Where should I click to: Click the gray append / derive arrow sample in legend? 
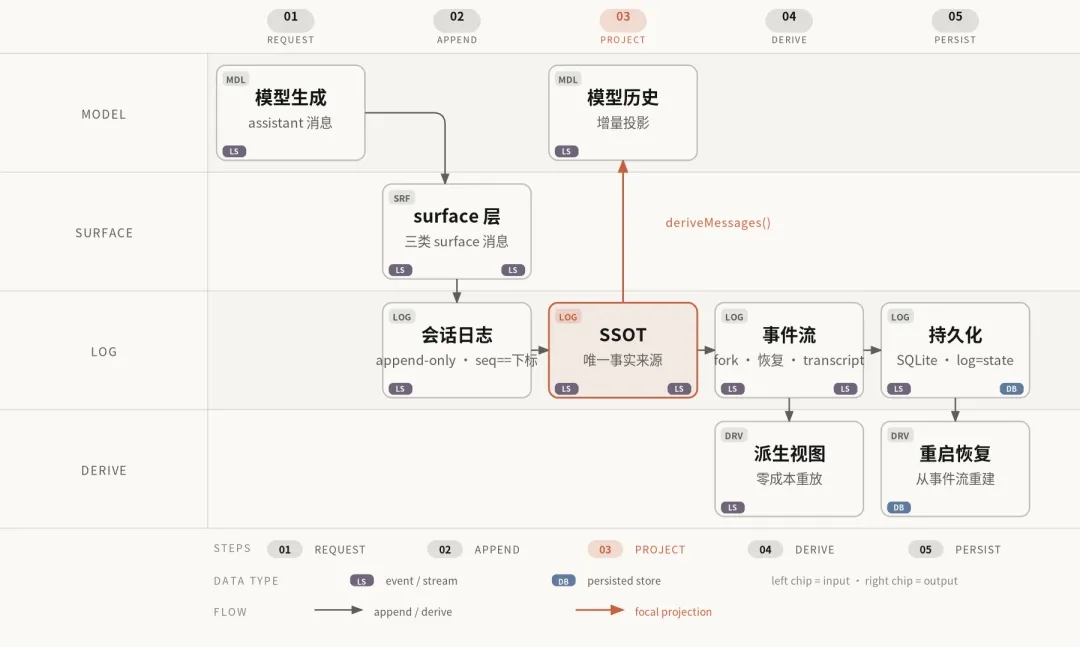pyautogui.click(x=338, y=610)
